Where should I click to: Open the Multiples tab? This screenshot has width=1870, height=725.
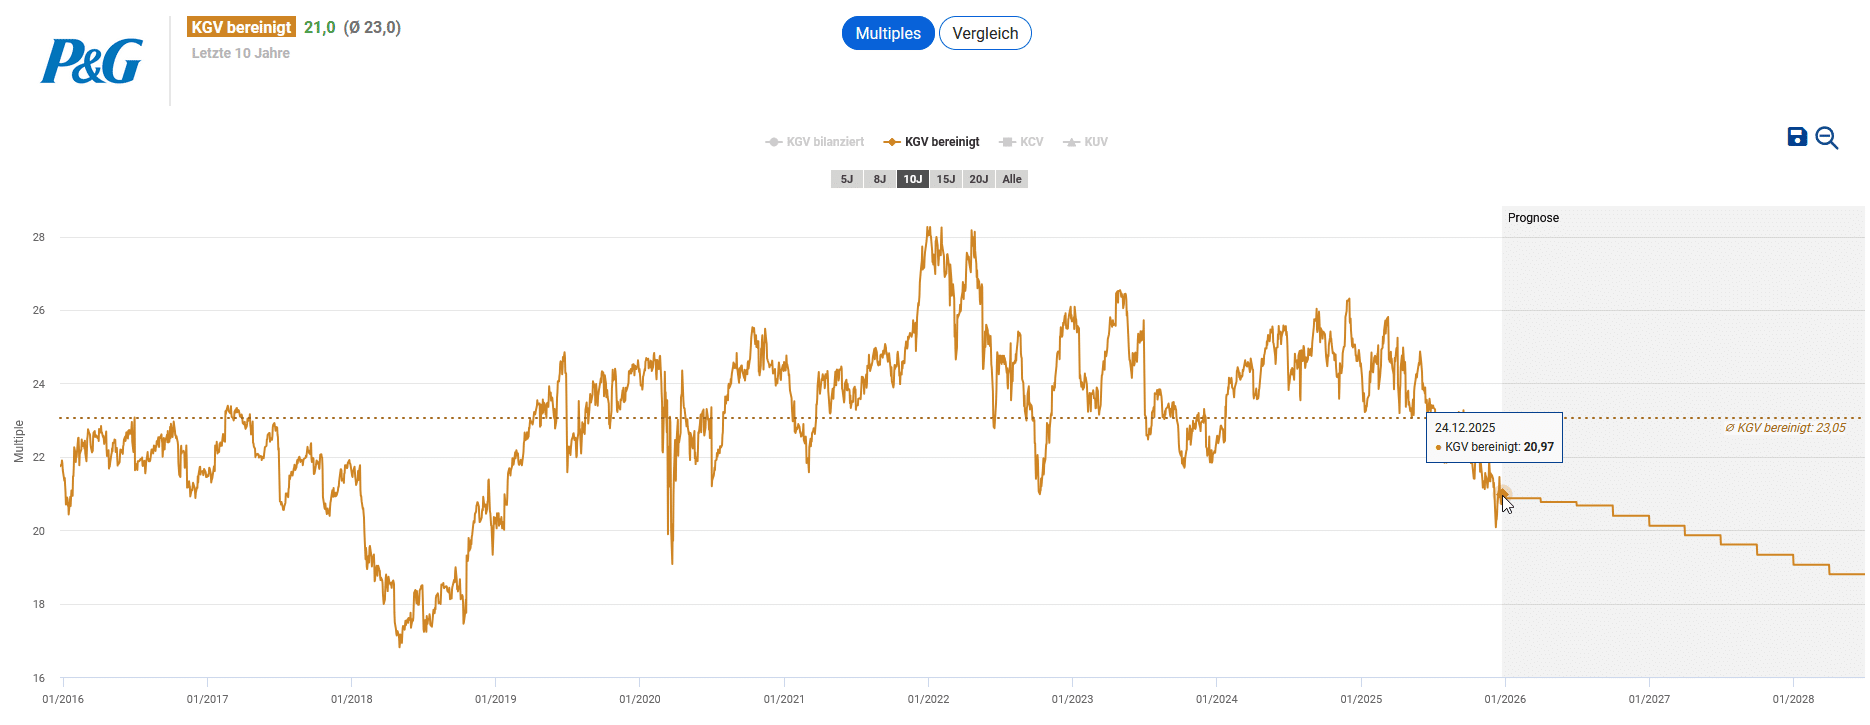tap(888, 33)
